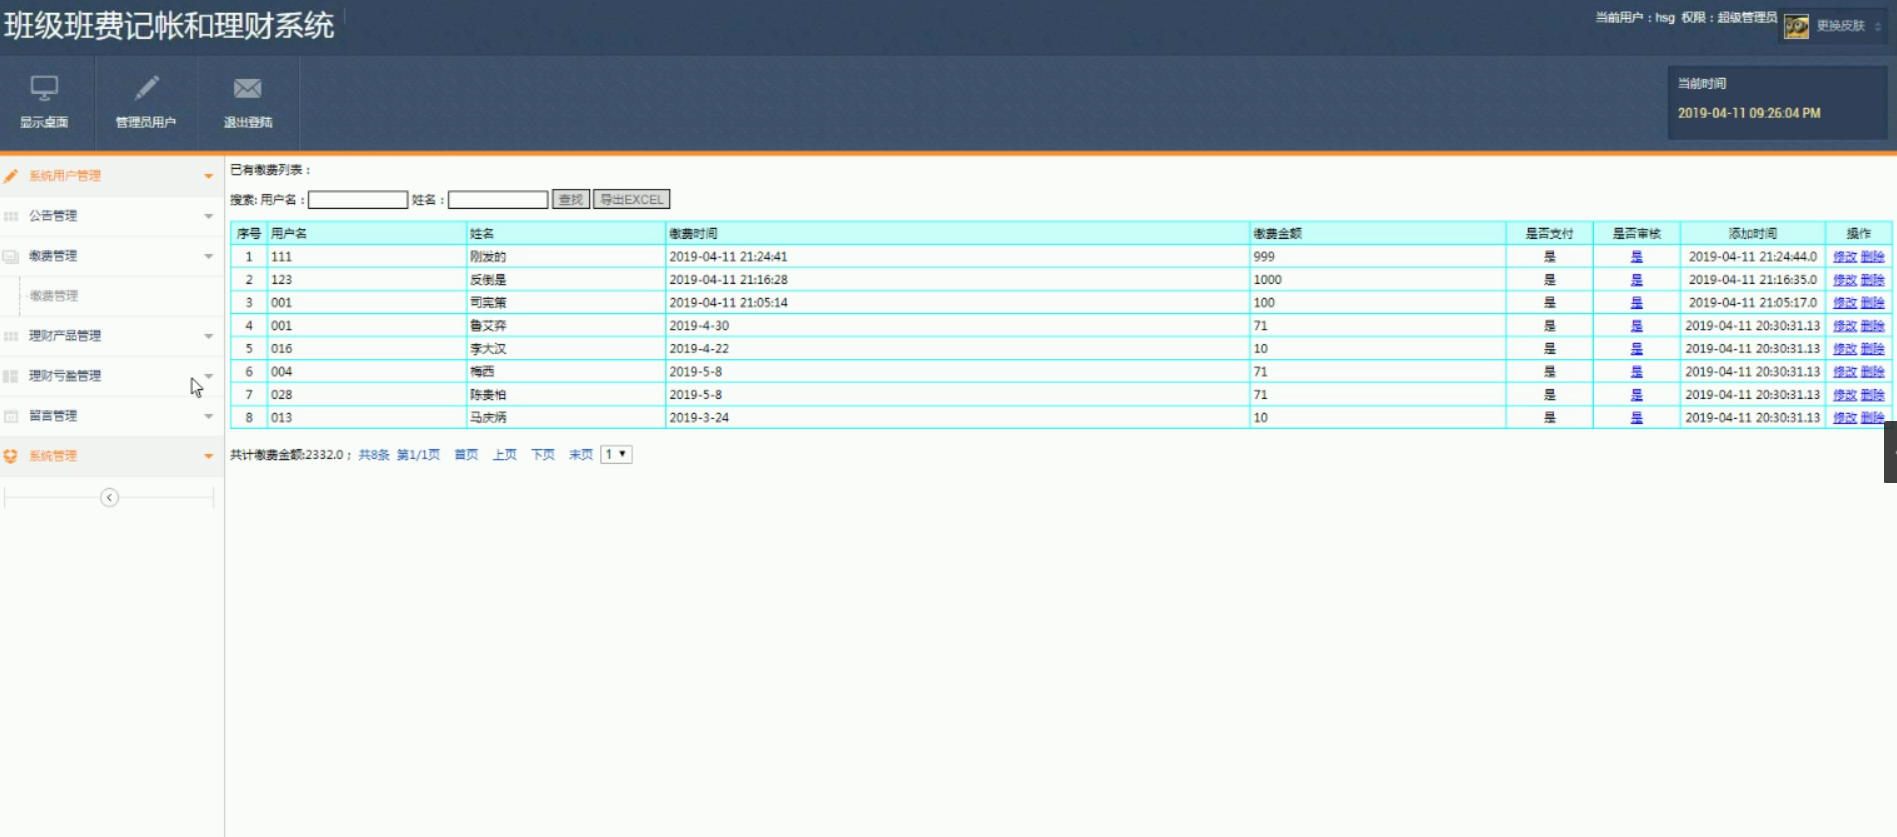Go to 末页 in pagination
The image size is (1897, 837).
[580, 455]
